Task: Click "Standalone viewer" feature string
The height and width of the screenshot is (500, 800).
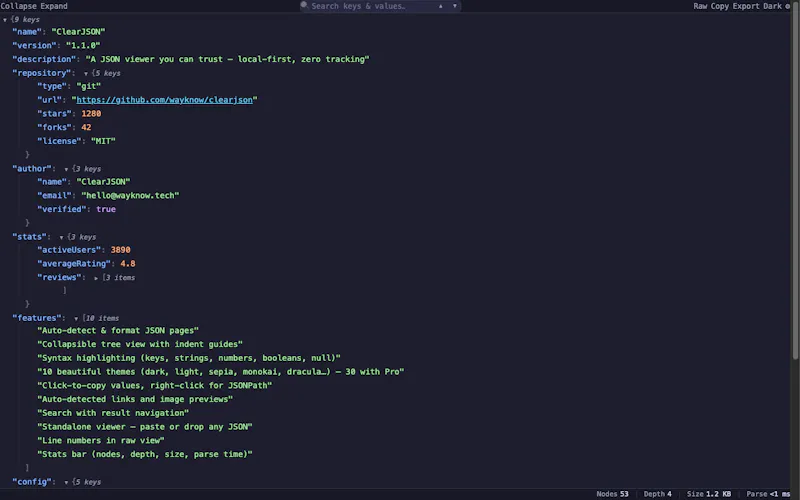Action: 145,427
